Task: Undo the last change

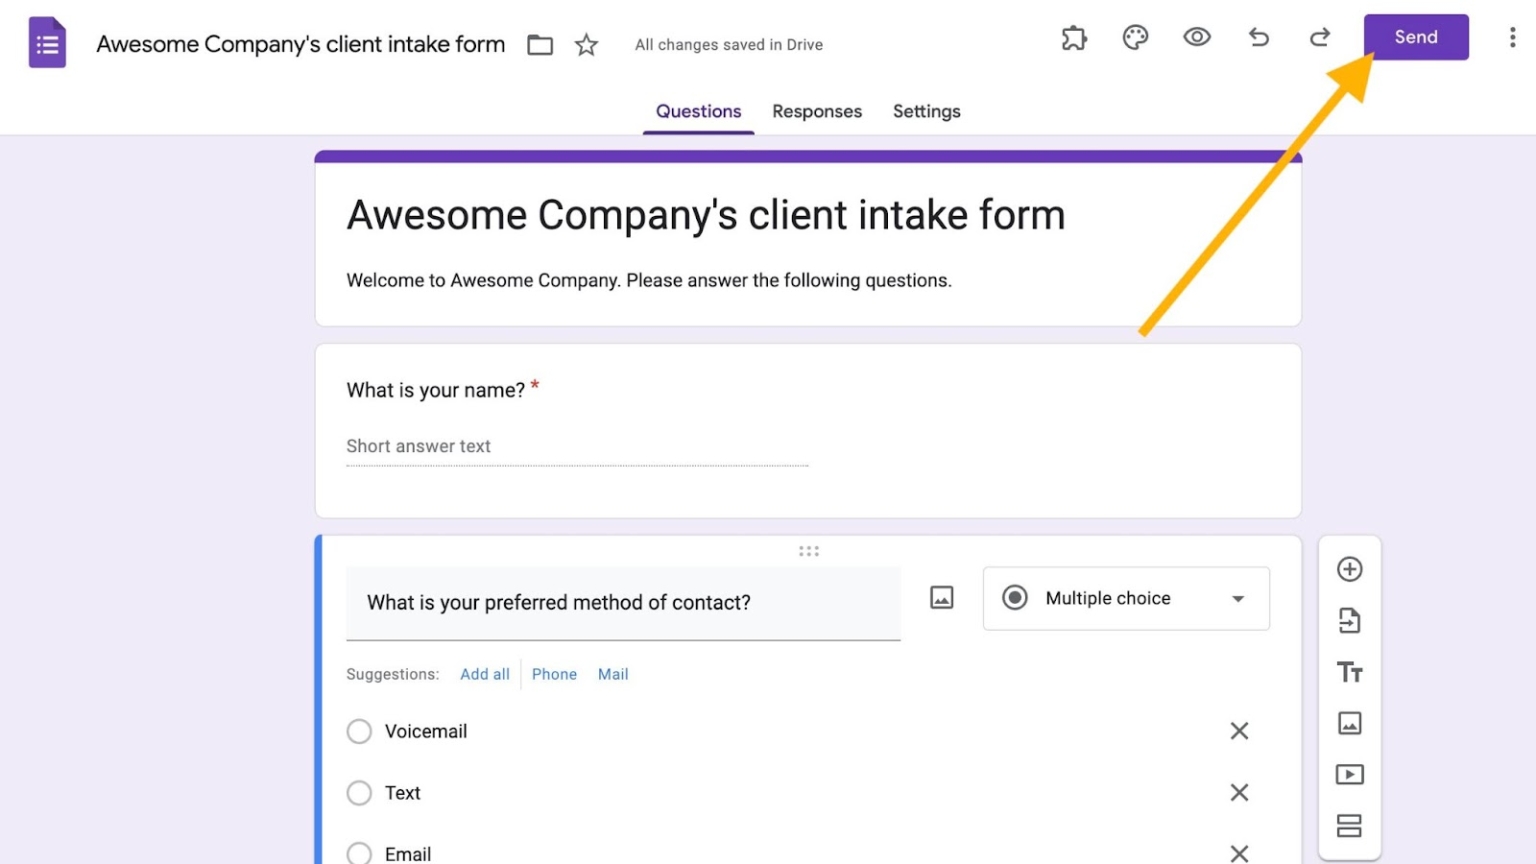Action: 1258,37
